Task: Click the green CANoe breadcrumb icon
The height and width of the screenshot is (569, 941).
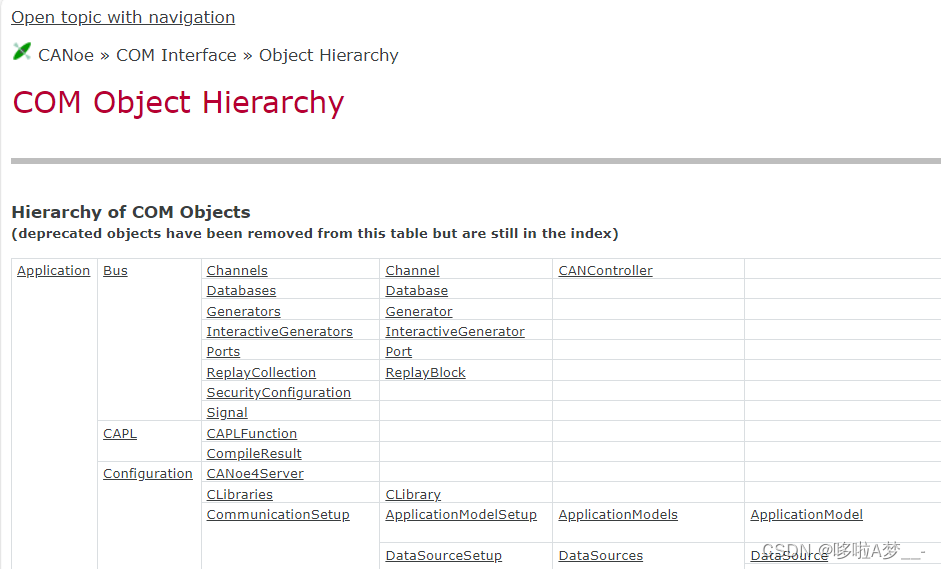Action: point(22,52)
